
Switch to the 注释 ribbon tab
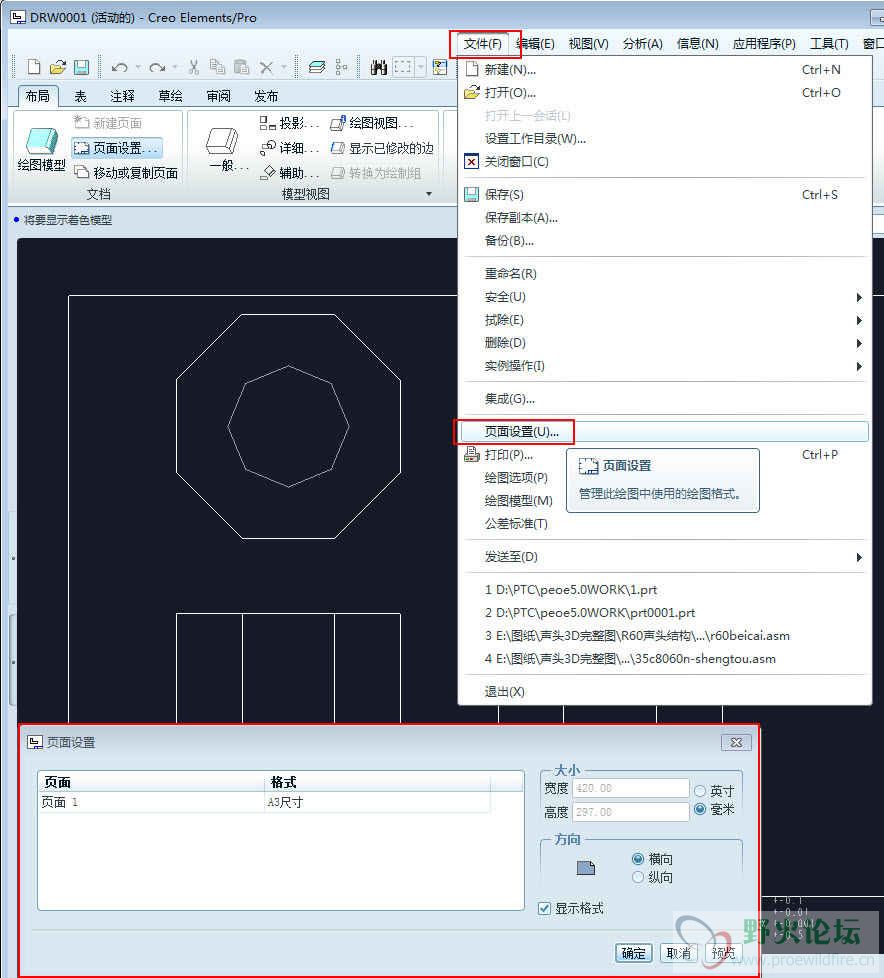[122, 96]
